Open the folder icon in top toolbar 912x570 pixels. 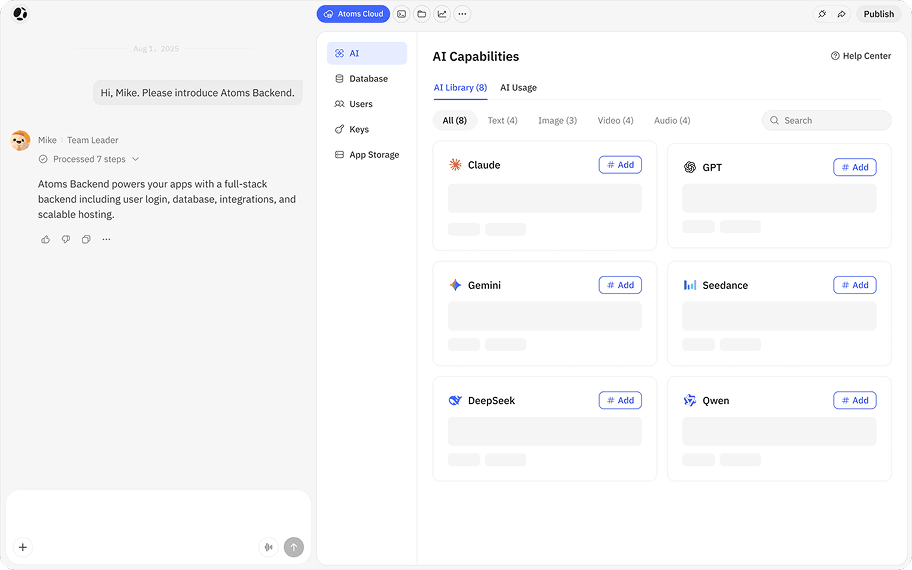tap(422, 14)
